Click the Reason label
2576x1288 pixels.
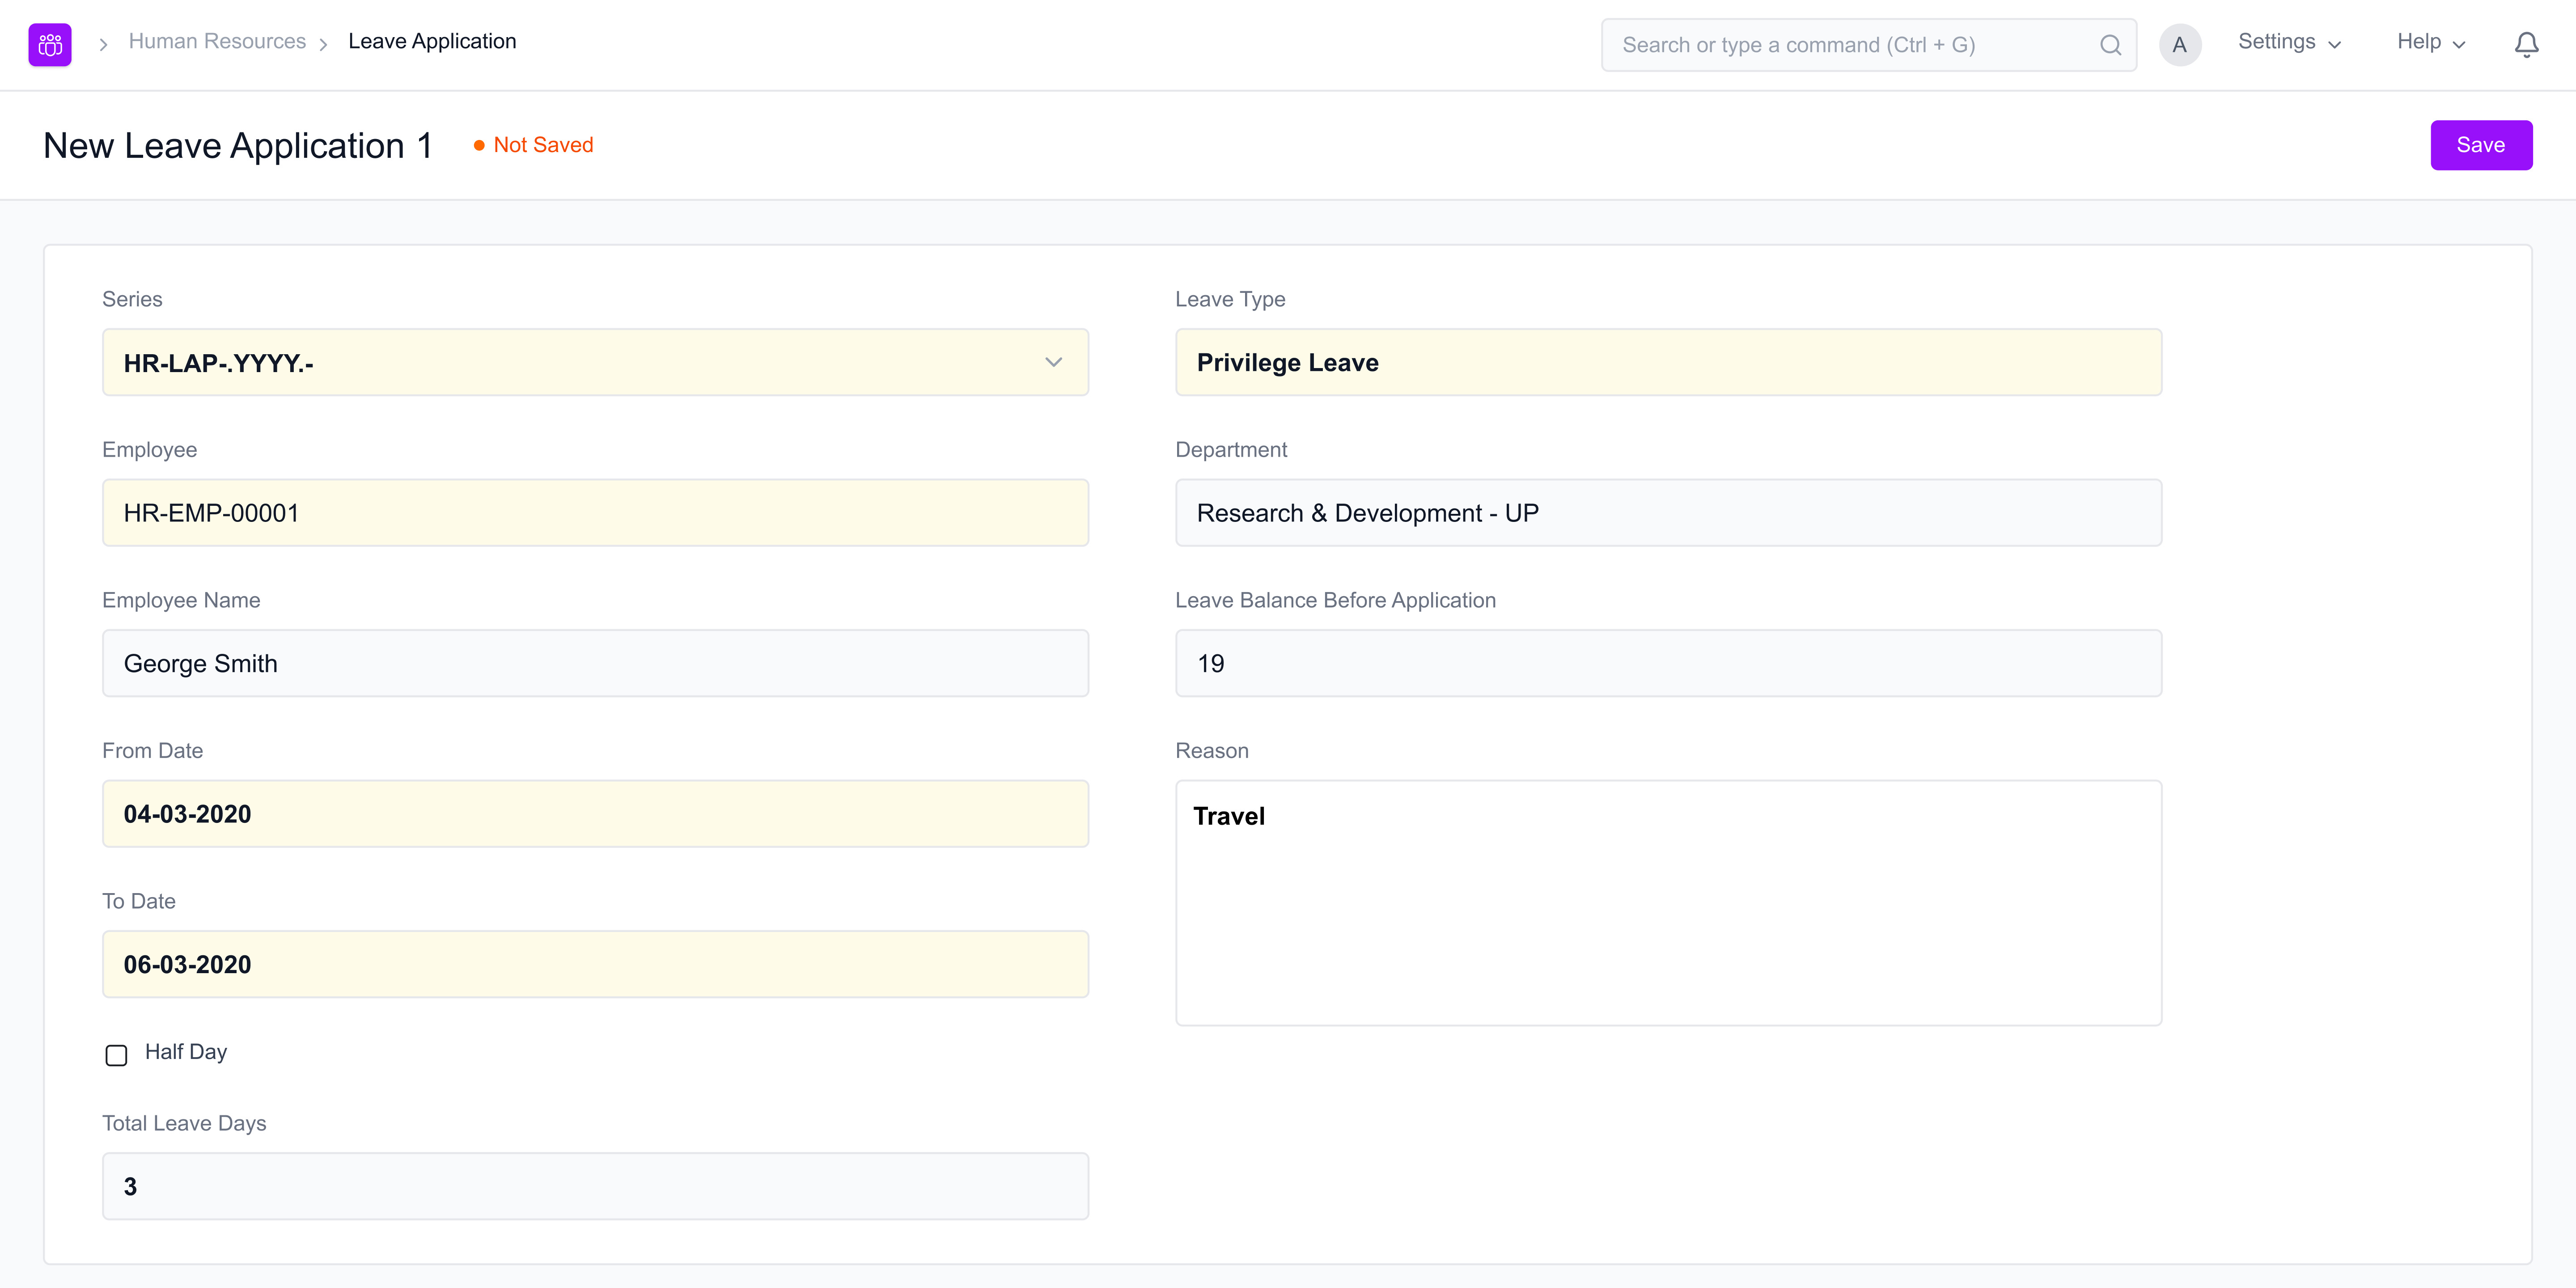point(1212,751)
